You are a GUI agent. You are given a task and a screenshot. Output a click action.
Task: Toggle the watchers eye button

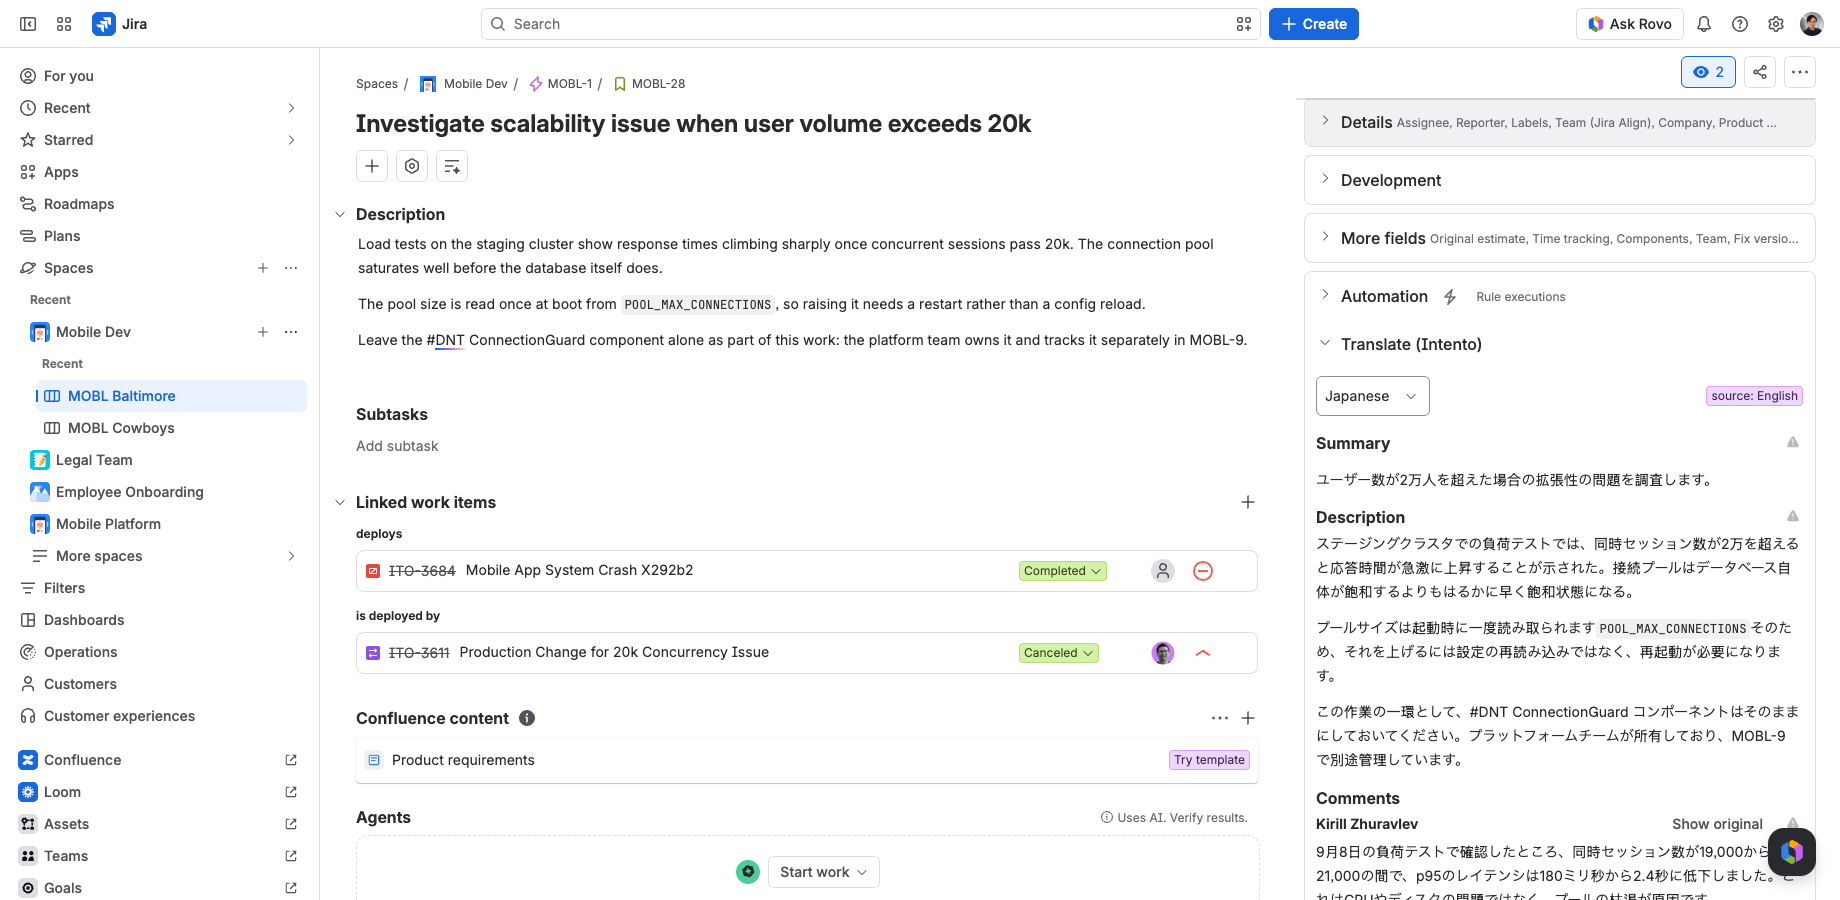pyautogui.click(x=1708, y=72)
